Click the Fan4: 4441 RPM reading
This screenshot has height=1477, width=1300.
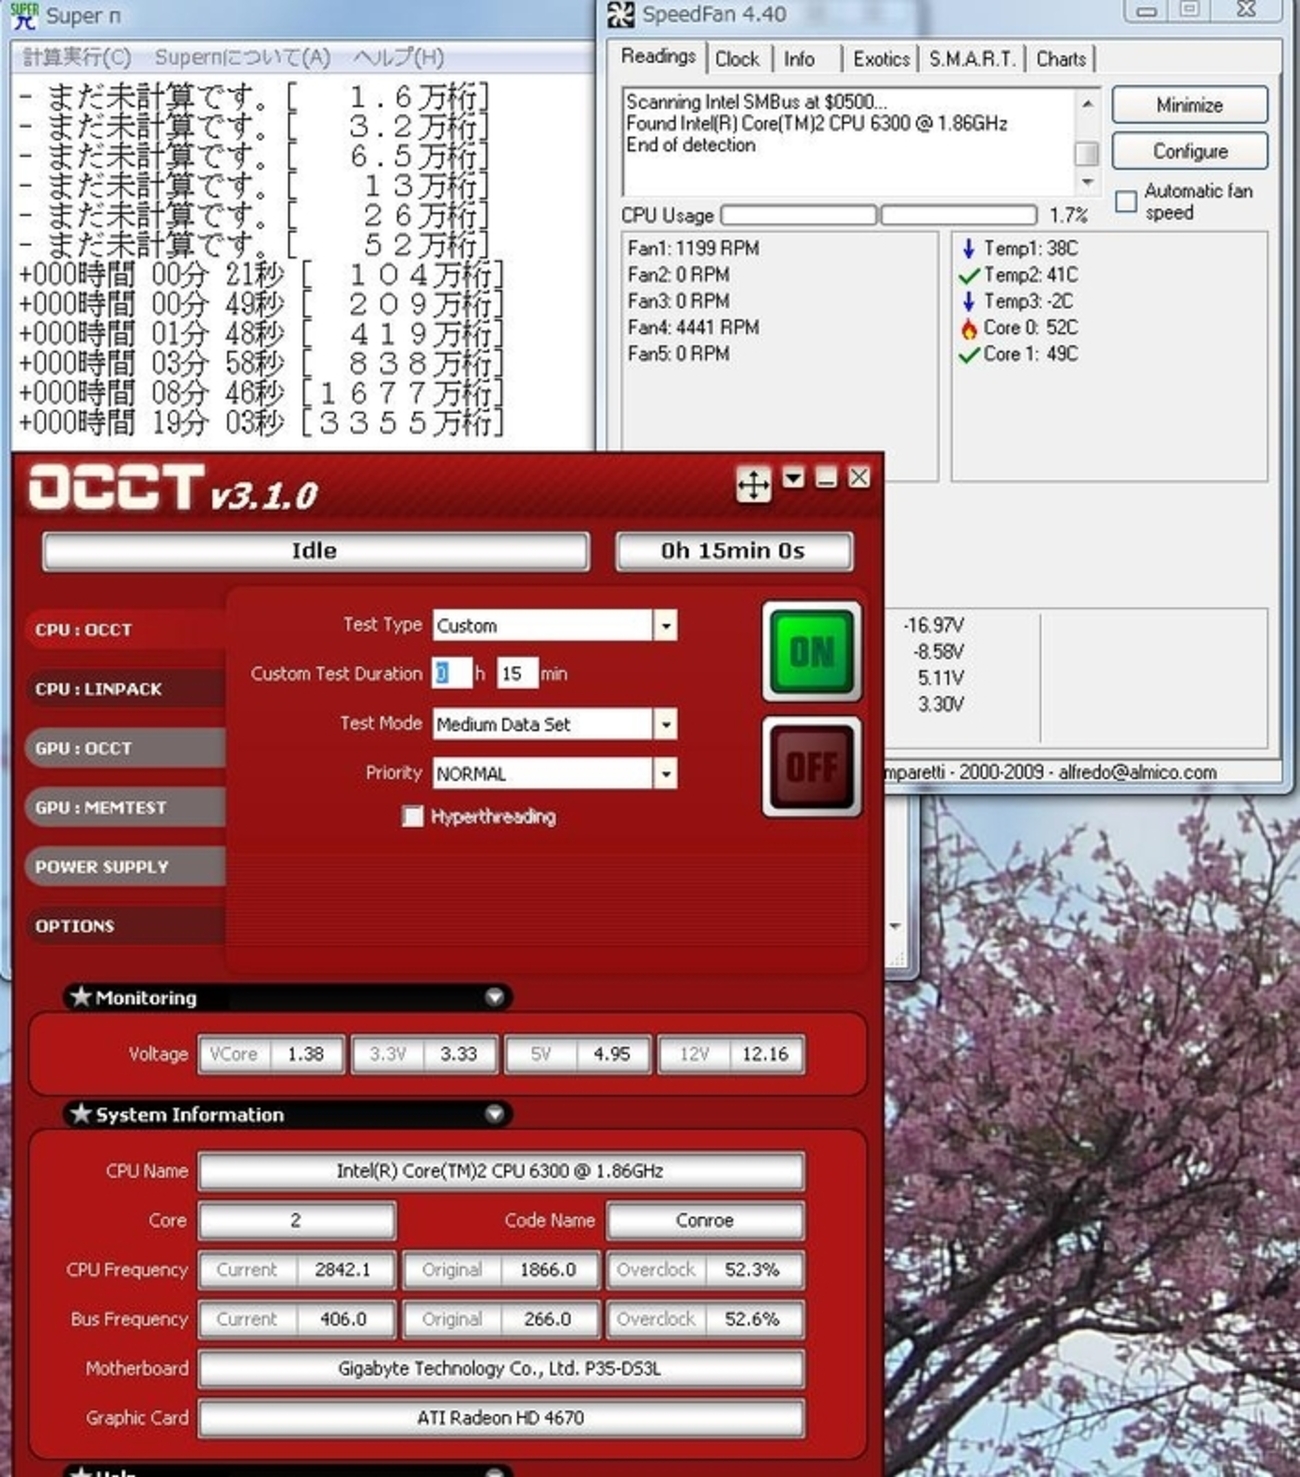pyautogui.click(x=693, y=327)
